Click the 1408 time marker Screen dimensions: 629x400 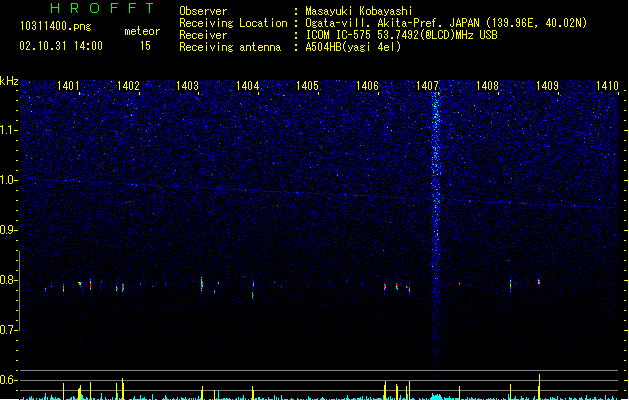click(487, 86)
